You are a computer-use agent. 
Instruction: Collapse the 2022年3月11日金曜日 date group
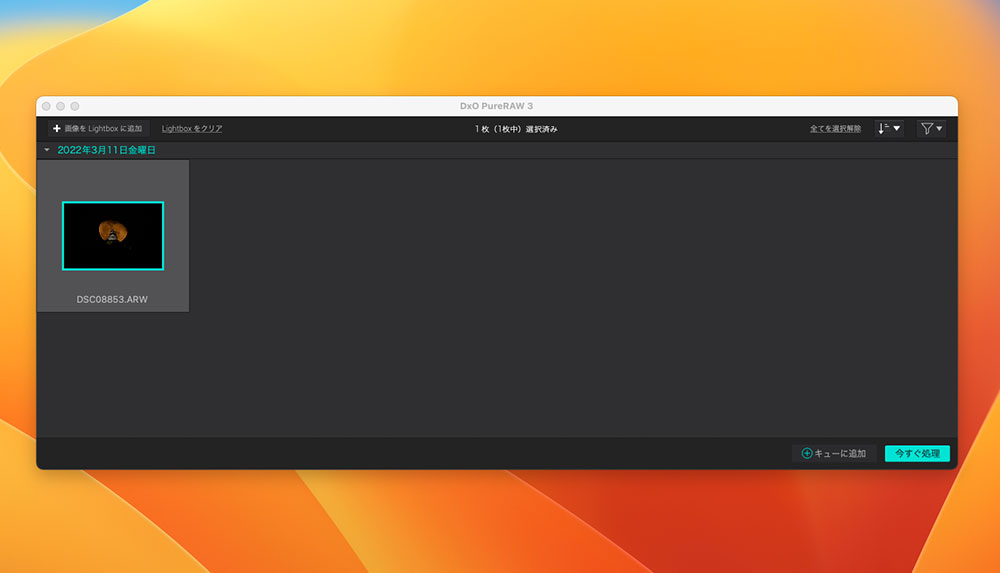47,150
